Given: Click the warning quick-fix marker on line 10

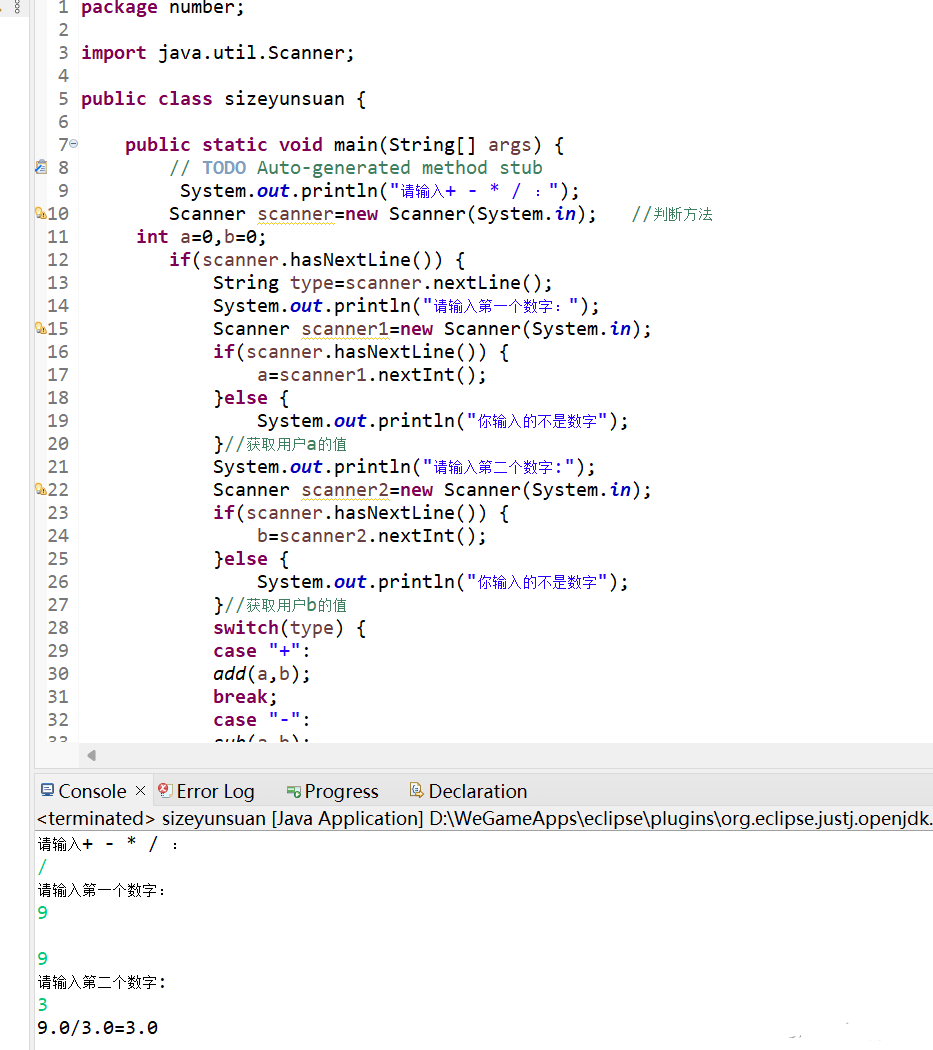Looking at the screenshot, I should [x=40, y=213].
